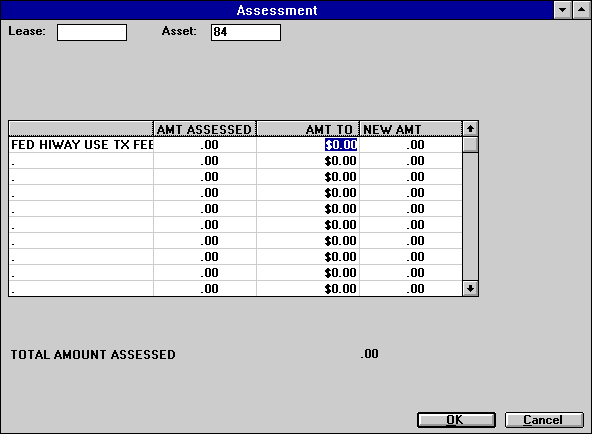Click the AMT TO column header
This screenshot has height=434, width=592.
point(308,129)
